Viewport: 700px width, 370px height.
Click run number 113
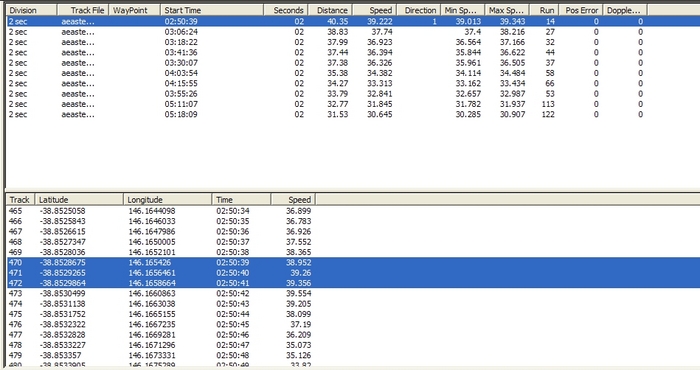(548, 104)
